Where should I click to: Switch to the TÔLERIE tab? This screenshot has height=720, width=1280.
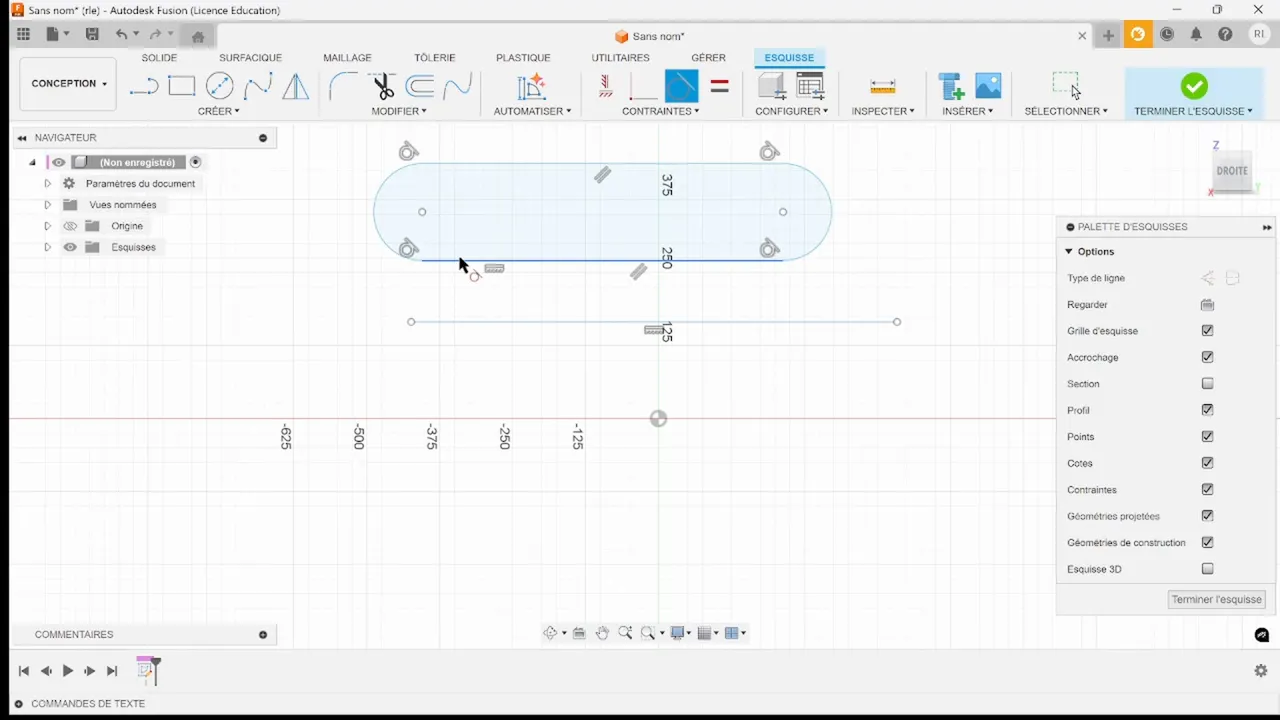tap(435, 58)
